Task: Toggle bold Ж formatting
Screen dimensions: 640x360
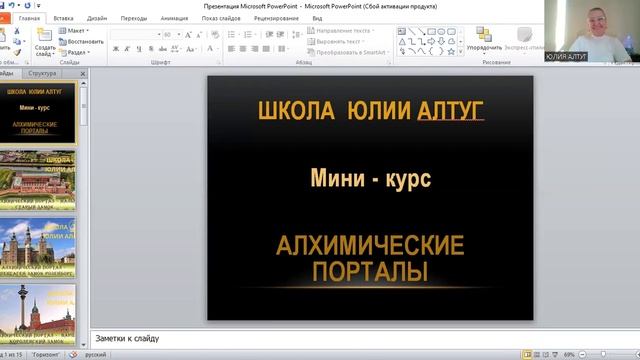Action: coord(116,49)
